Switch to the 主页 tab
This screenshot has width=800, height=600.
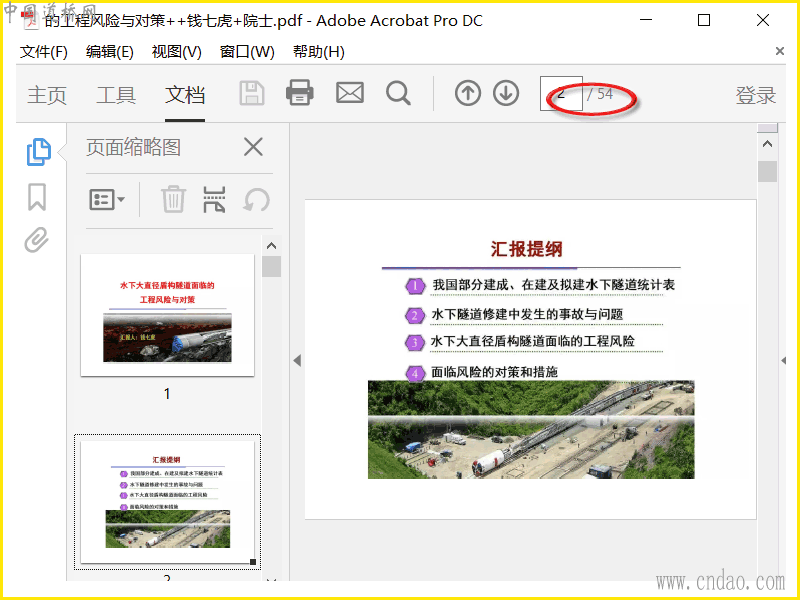[x=47, y=95]
